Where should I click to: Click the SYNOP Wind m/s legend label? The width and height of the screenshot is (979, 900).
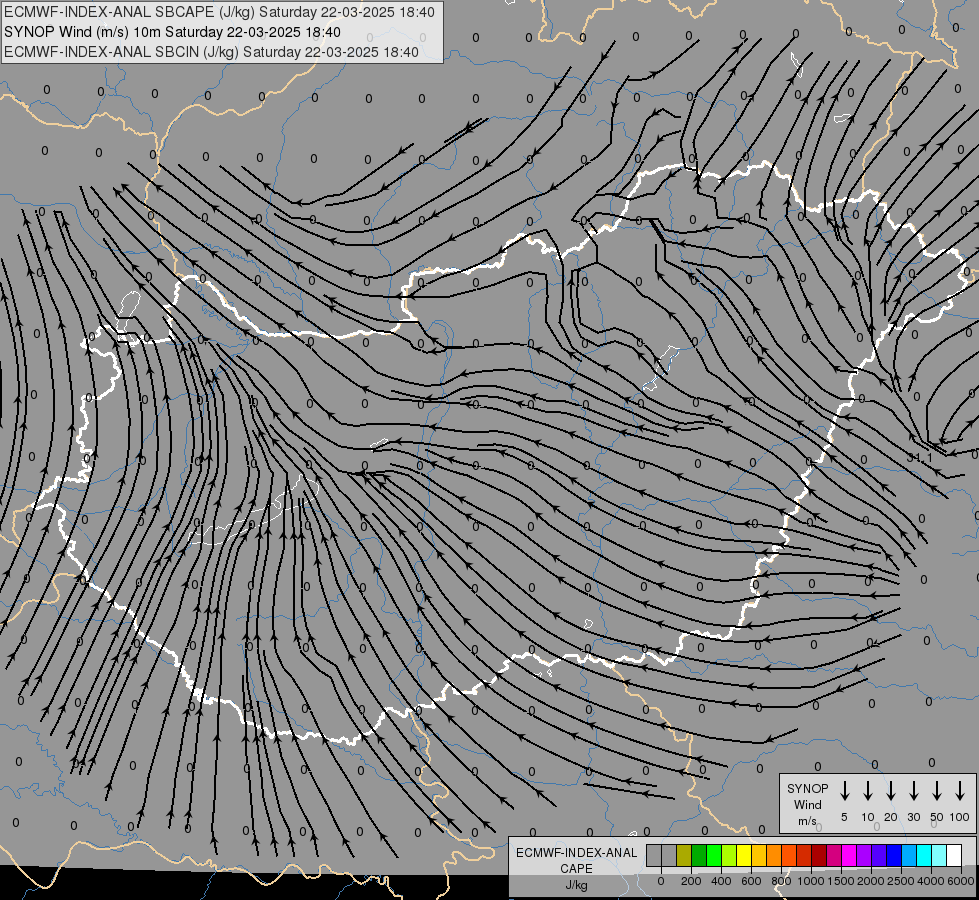tap(807, 804)
